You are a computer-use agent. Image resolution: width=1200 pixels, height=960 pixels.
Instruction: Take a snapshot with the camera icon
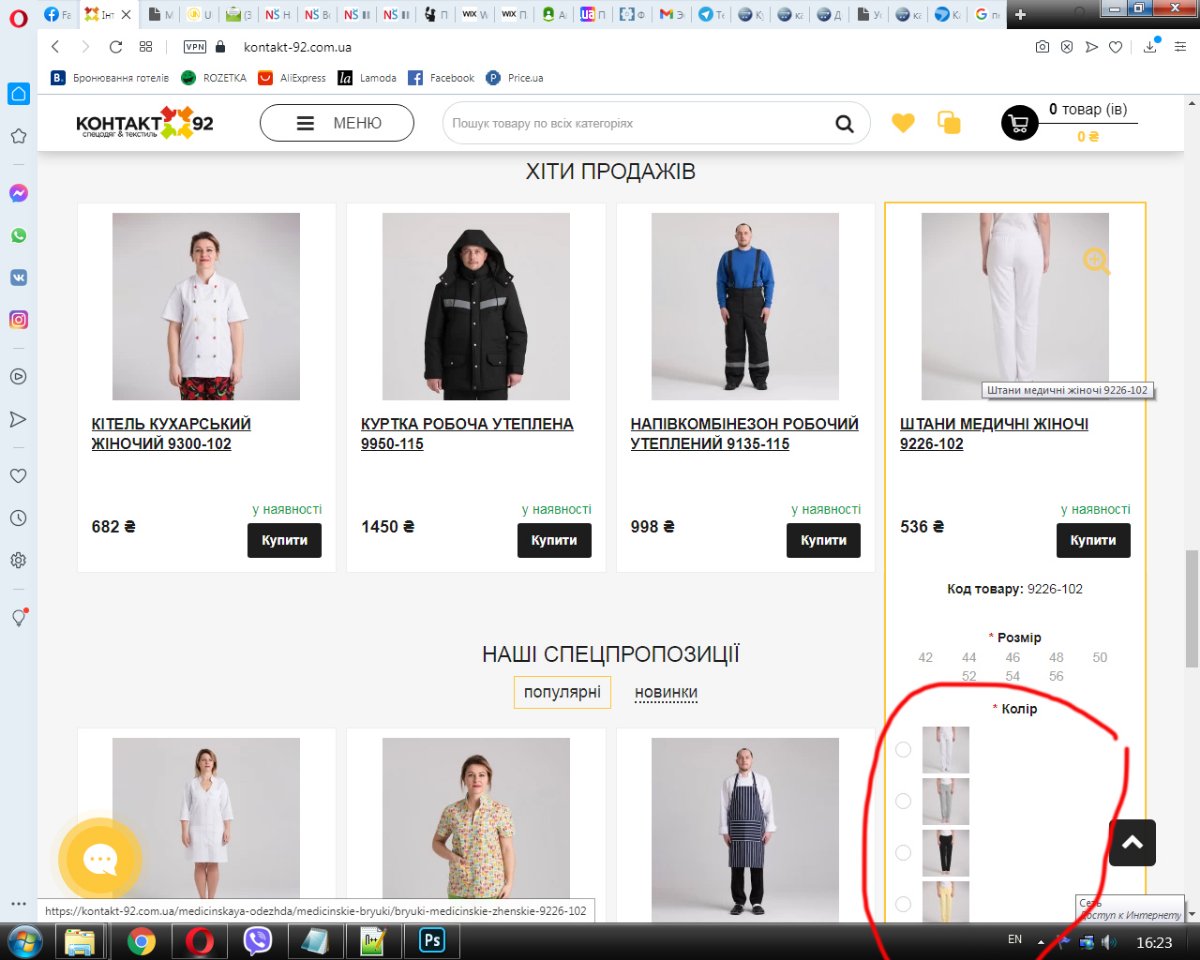(1042, 47)
